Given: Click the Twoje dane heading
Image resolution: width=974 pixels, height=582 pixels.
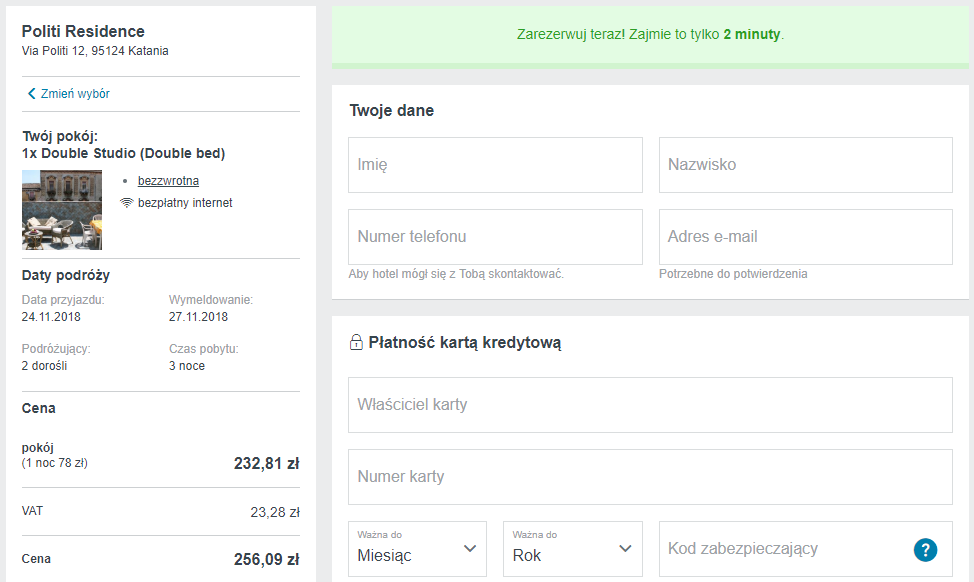Looking at the screenshot, I should [391, 111].
